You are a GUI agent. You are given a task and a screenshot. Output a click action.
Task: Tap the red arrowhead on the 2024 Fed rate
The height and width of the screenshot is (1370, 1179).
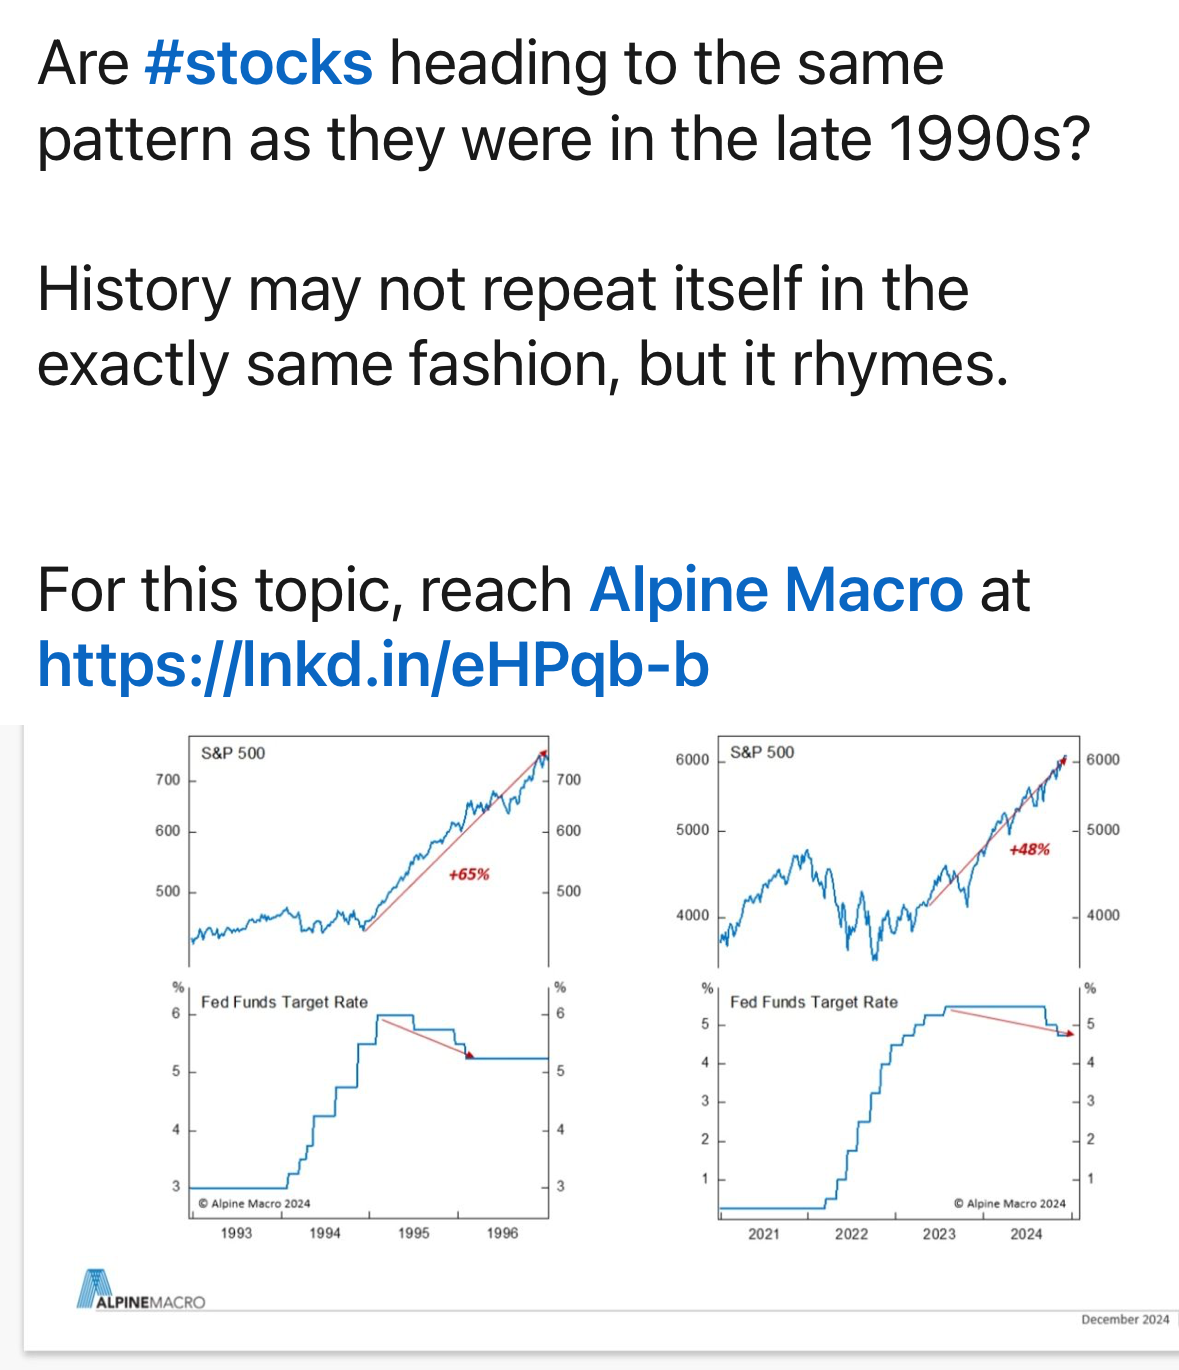[1069, 1033]
